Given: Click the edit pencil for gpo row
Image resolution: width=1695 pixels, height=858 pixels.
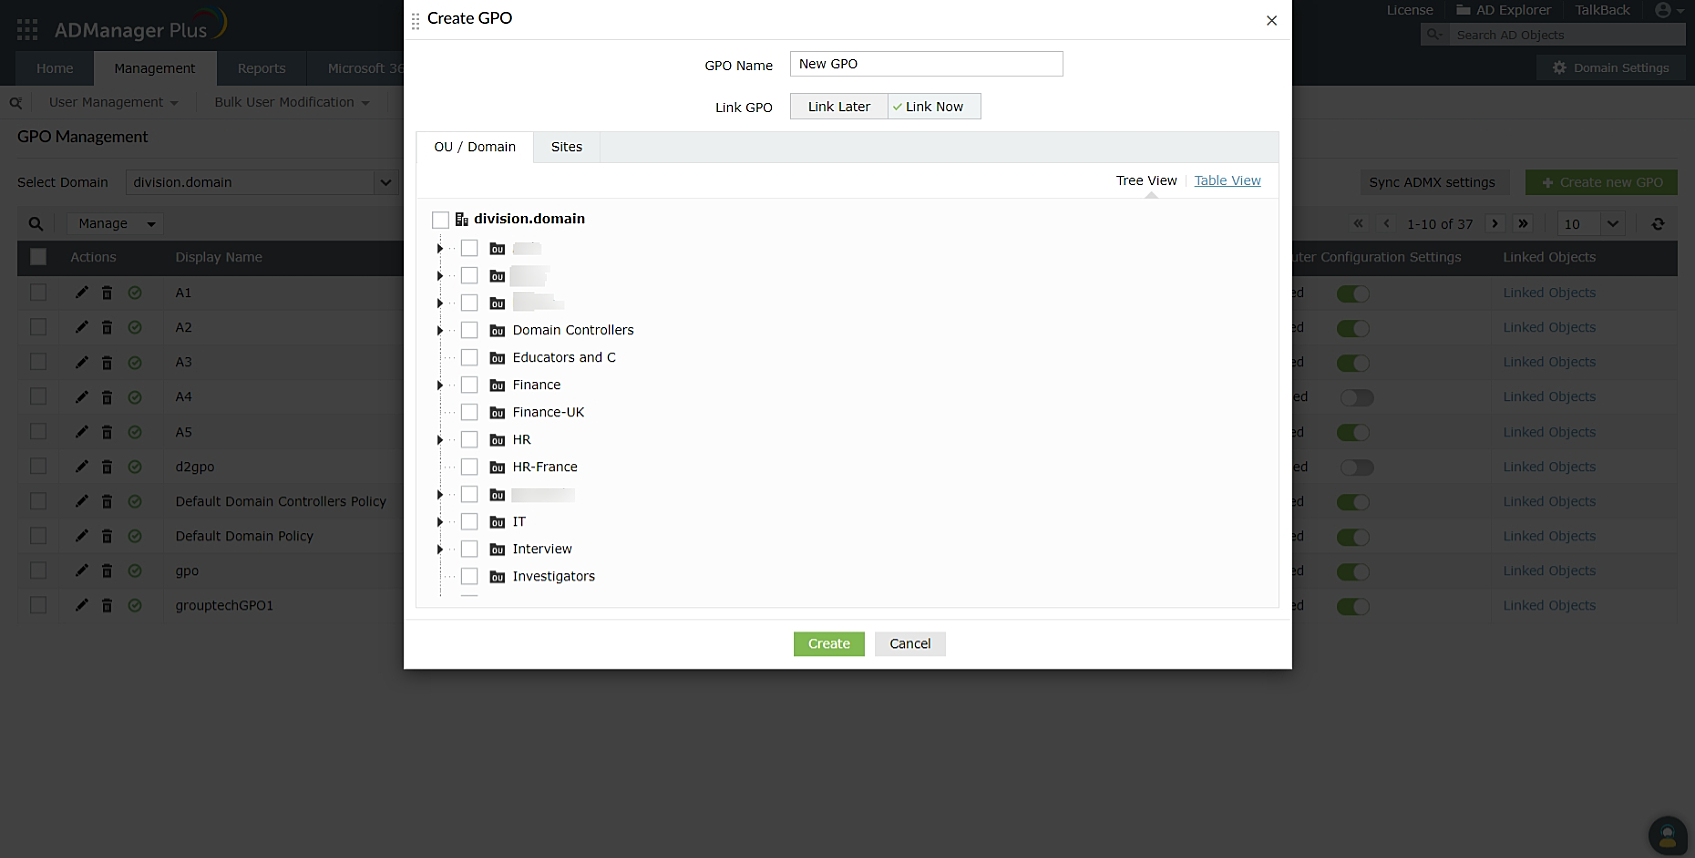Looking at the screenshot, I should click(x=82, y=571).
